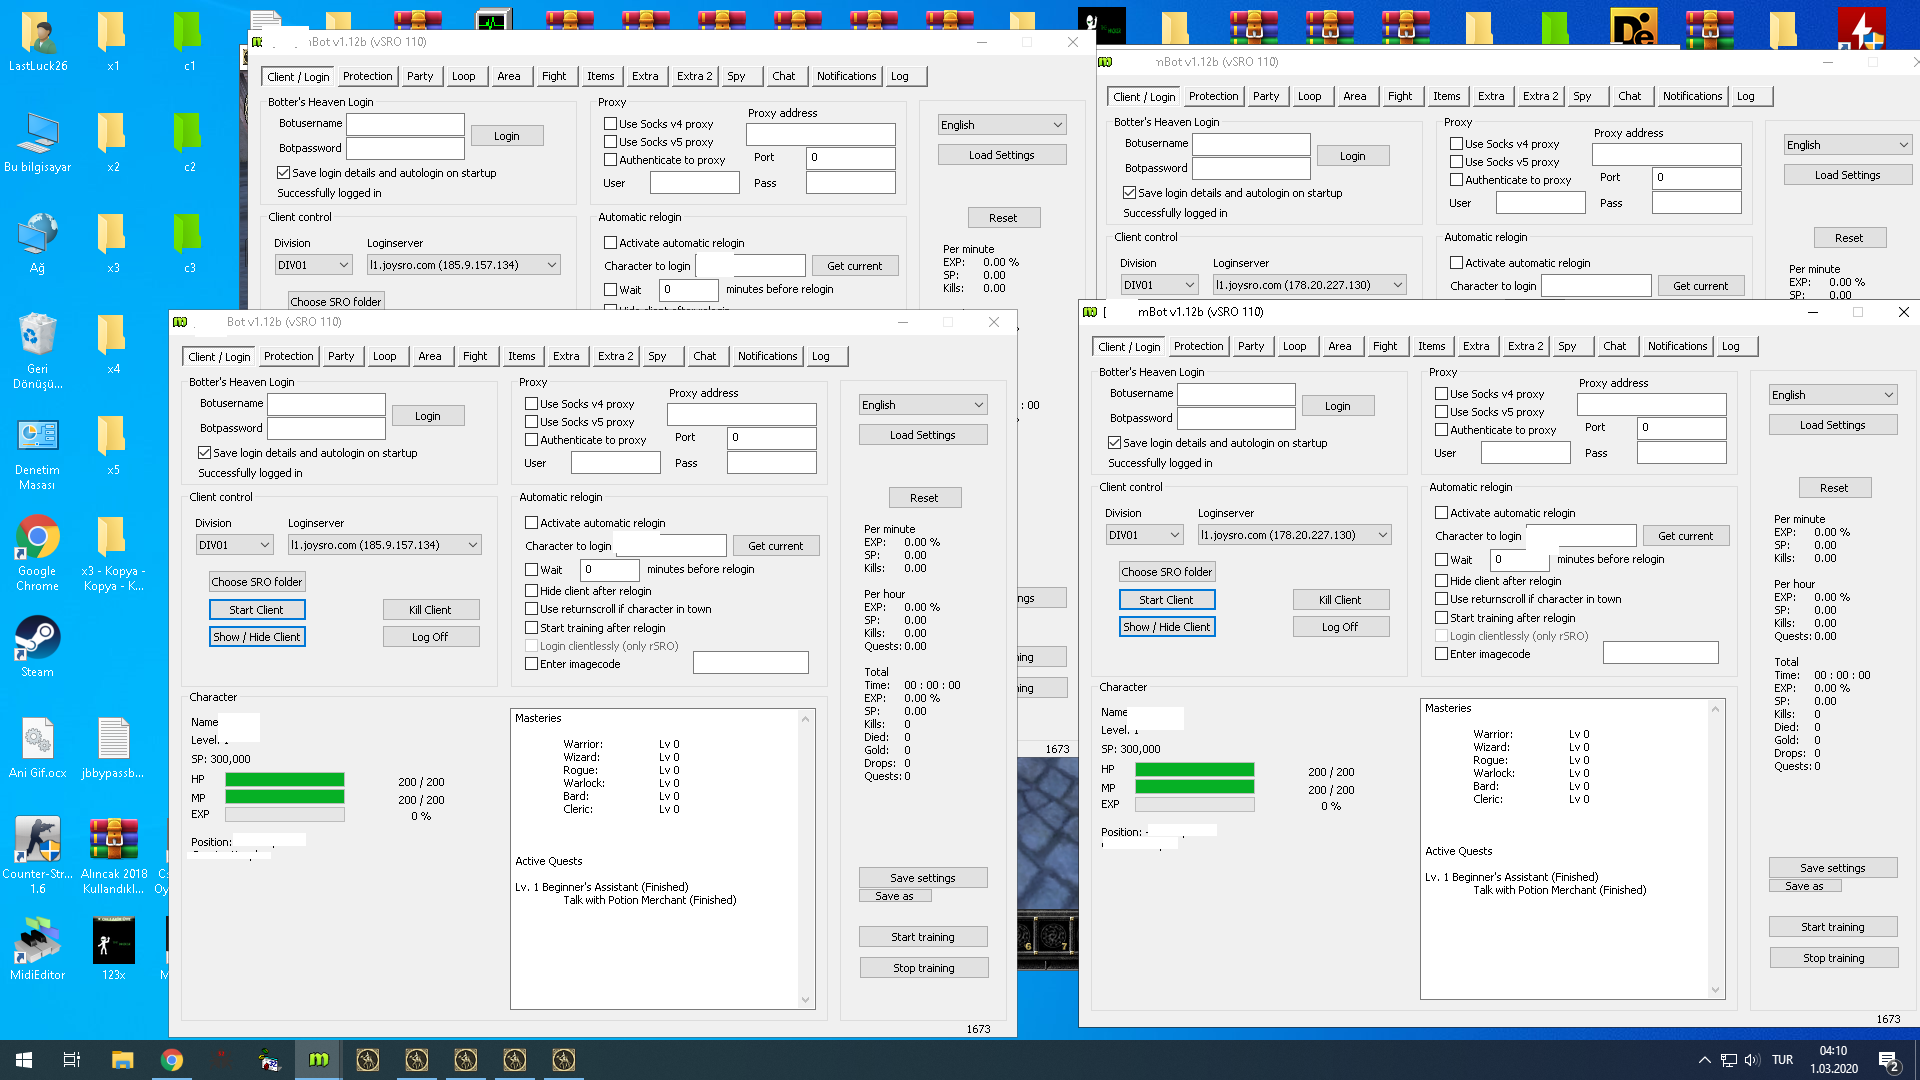Screen dimensions: 1920x1080
Task: Open Notifications tab in lower-right window
Action: click(x=1677, y=346)
